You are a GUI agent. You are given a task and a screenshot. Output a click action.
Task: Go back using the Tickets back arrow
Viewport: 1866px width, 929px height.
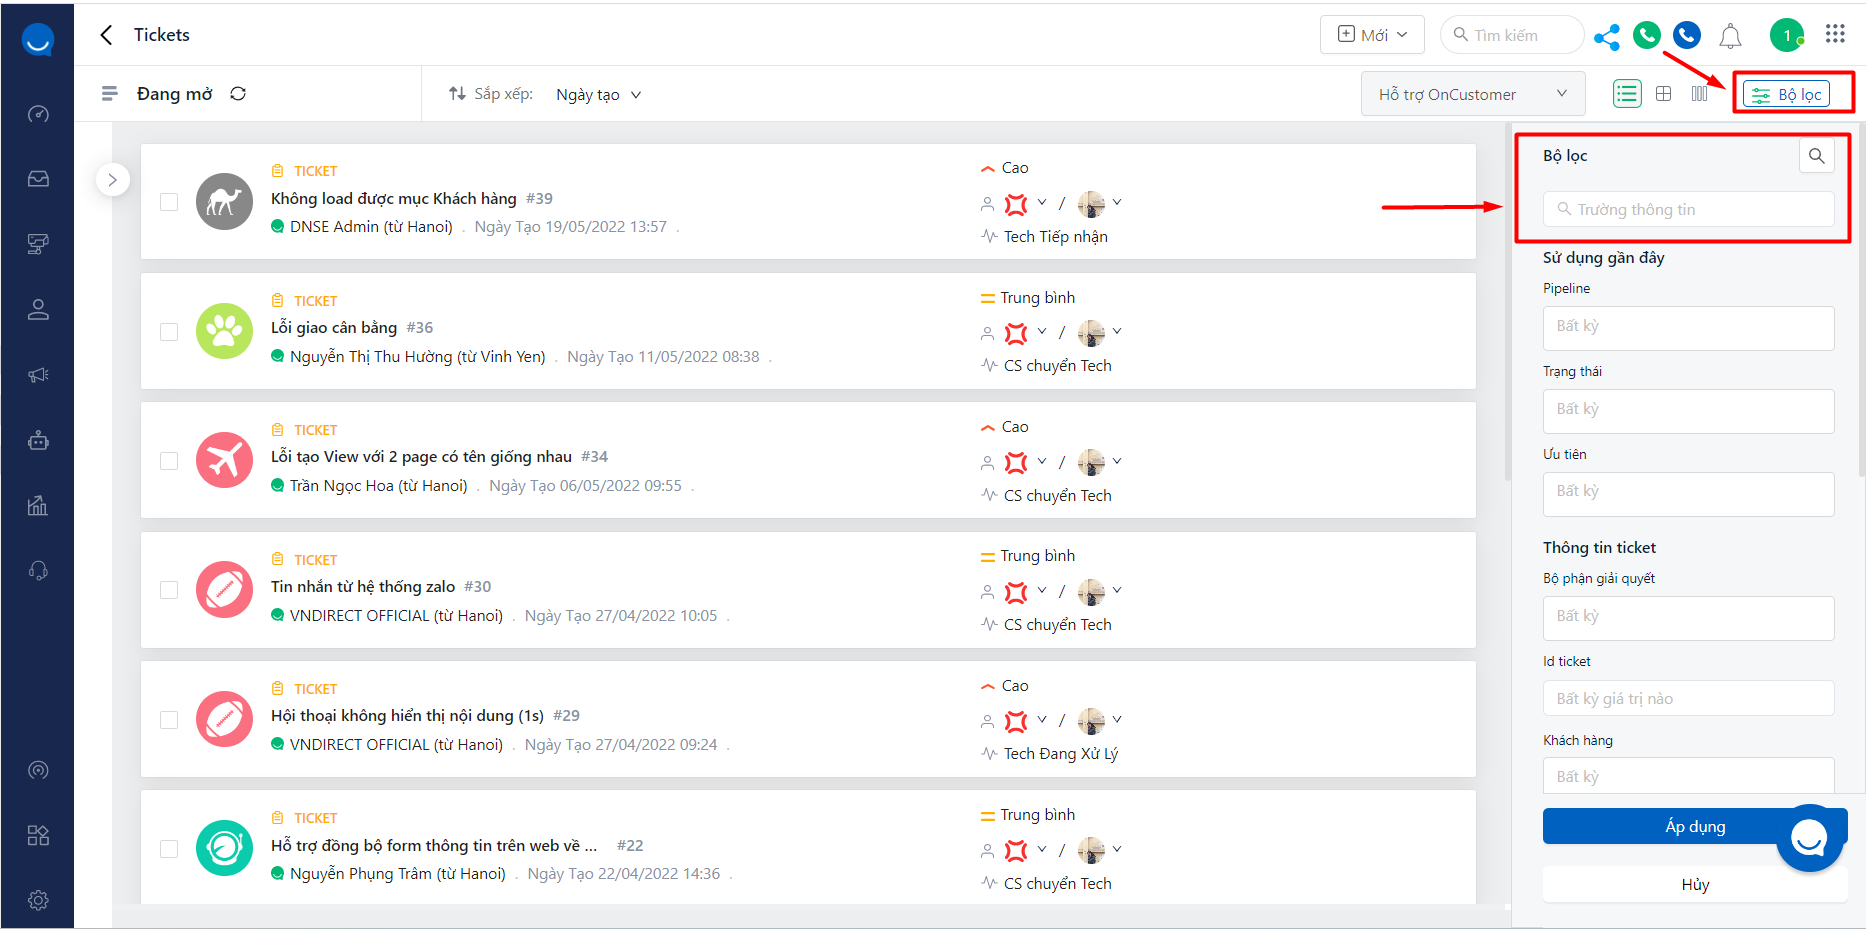(107, 35)
